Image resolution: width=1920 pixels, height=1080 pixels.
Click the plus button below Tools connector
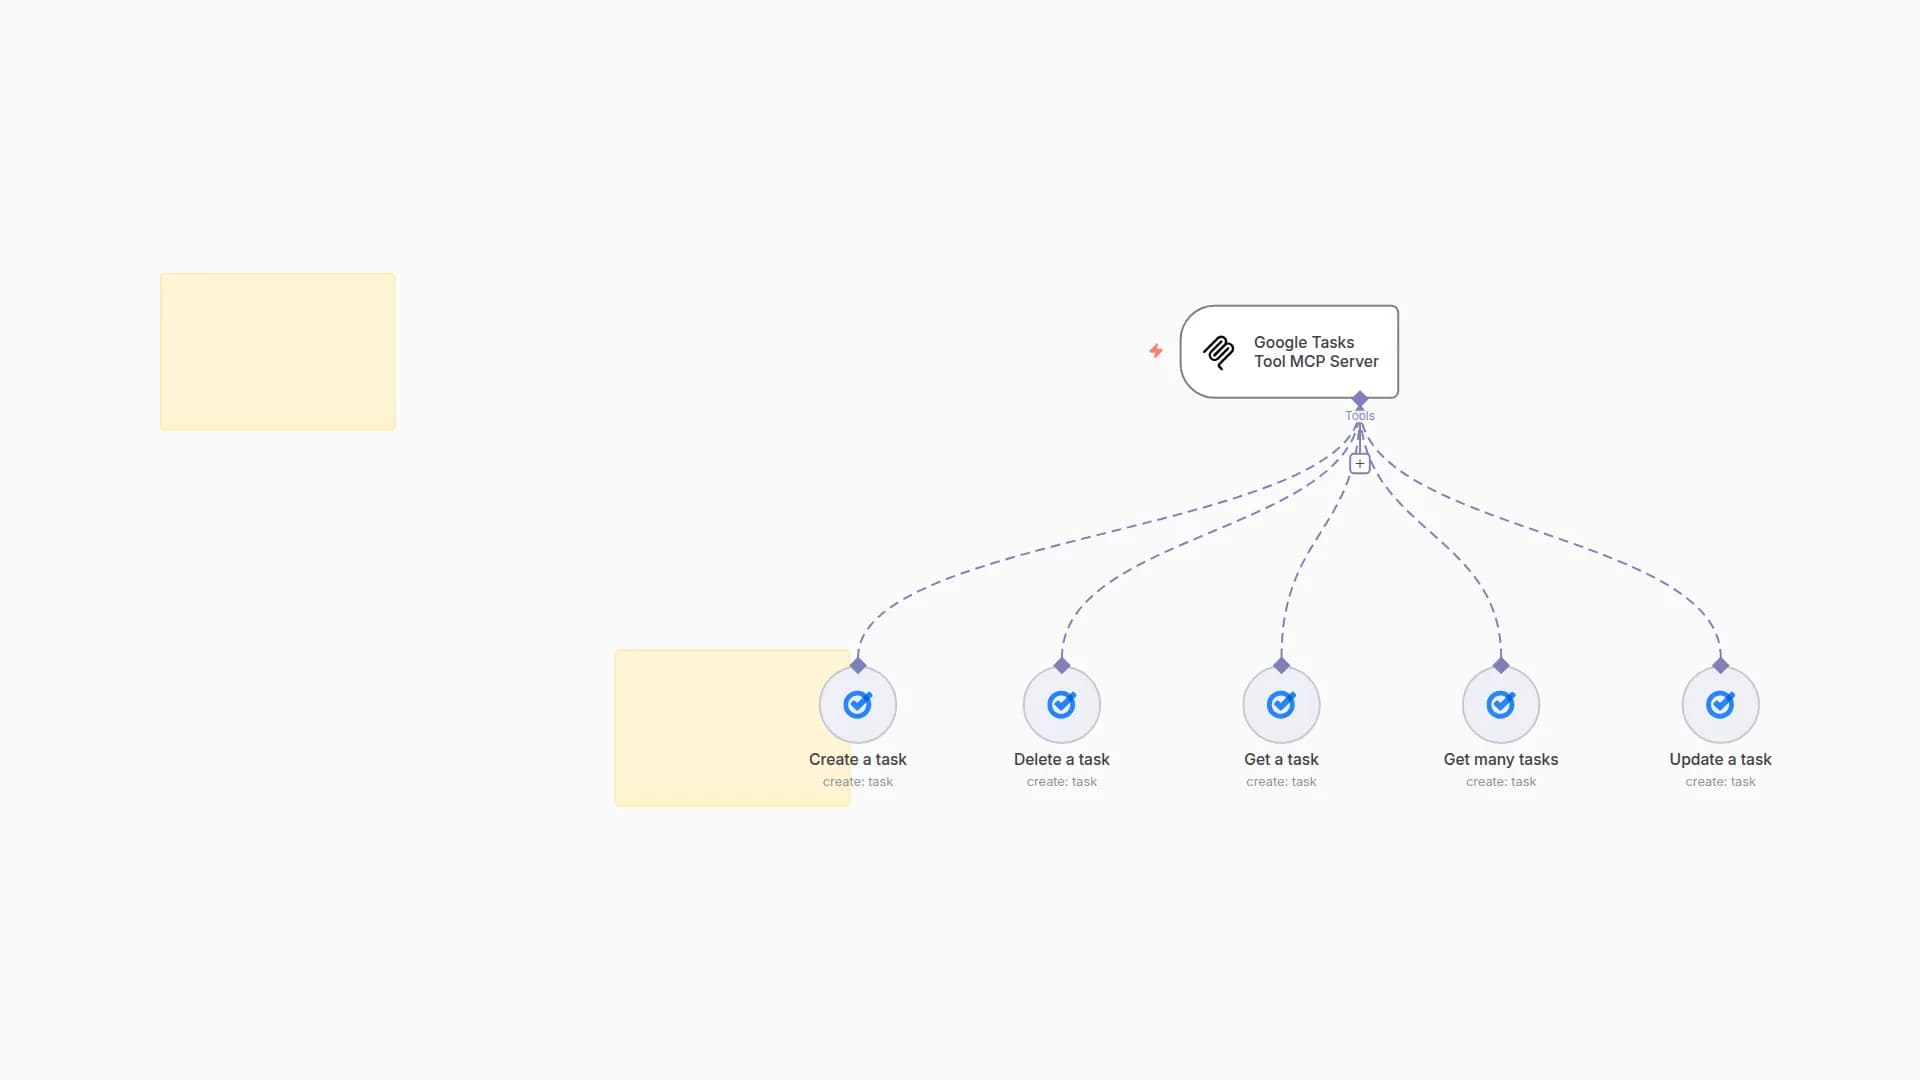point(1359,464)
